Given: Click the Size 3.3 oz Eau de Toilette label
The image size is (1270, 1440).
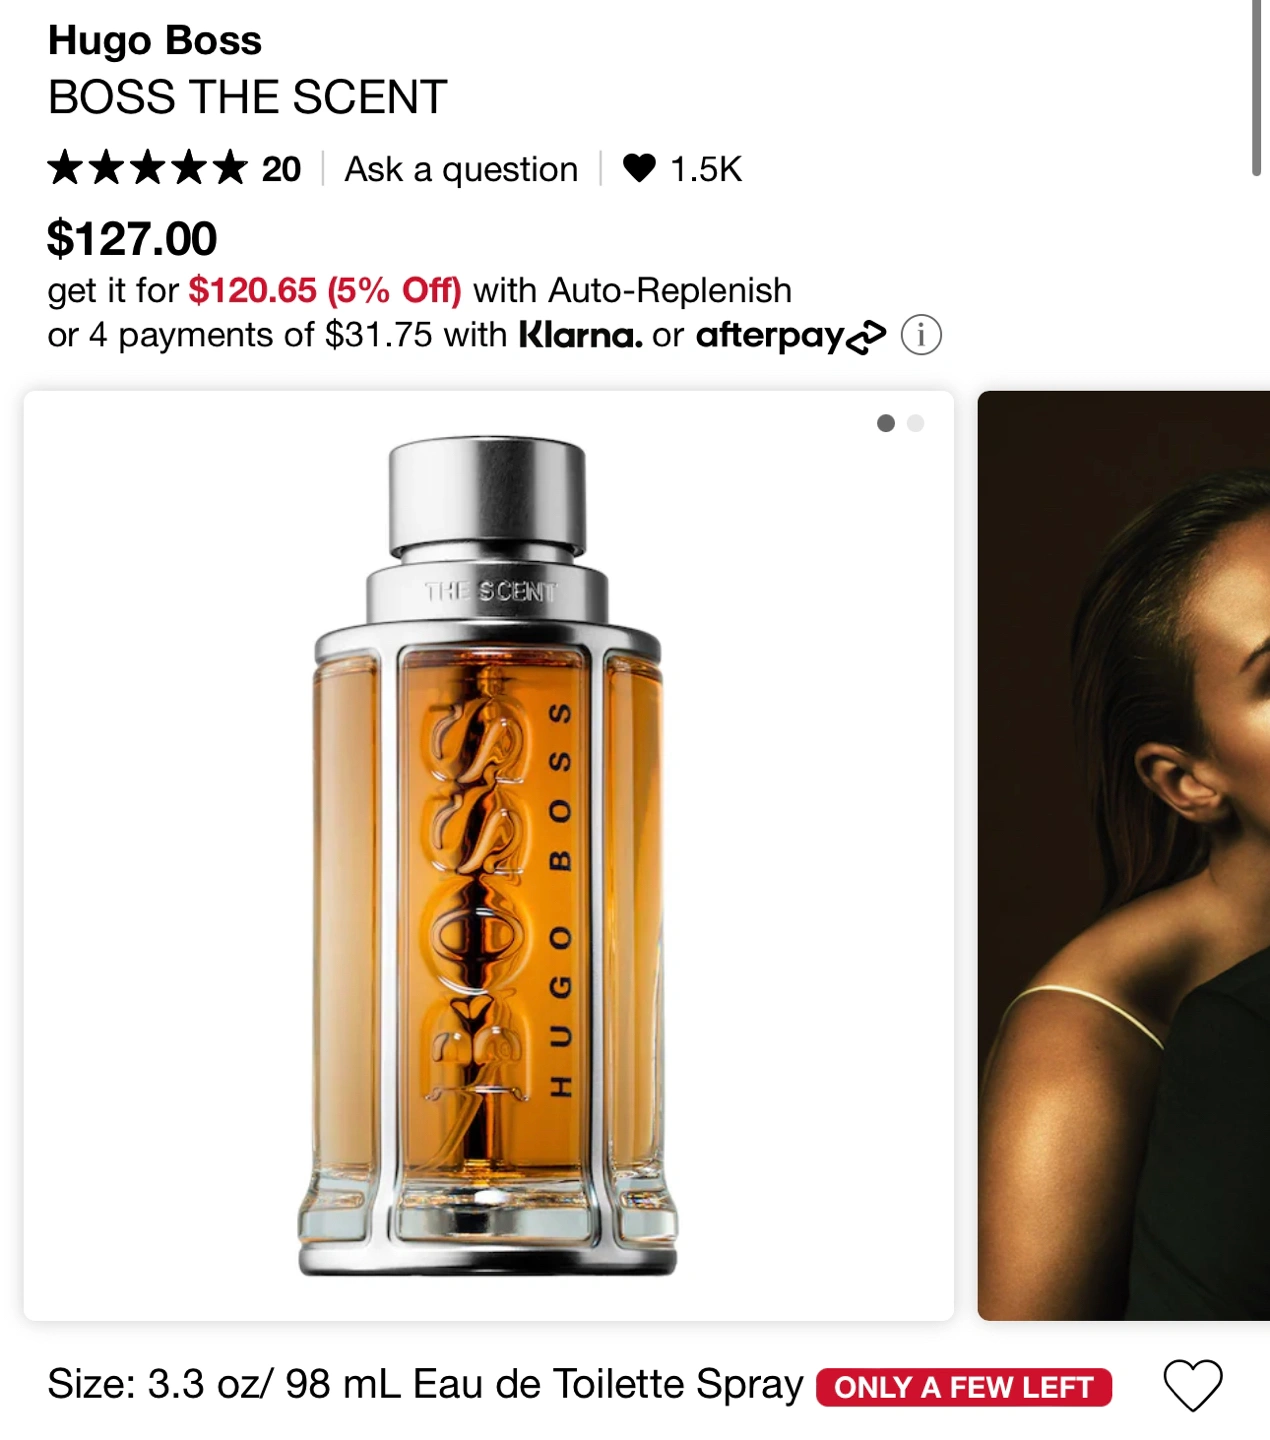Looking at the screenshot, I should point(425,1385).
